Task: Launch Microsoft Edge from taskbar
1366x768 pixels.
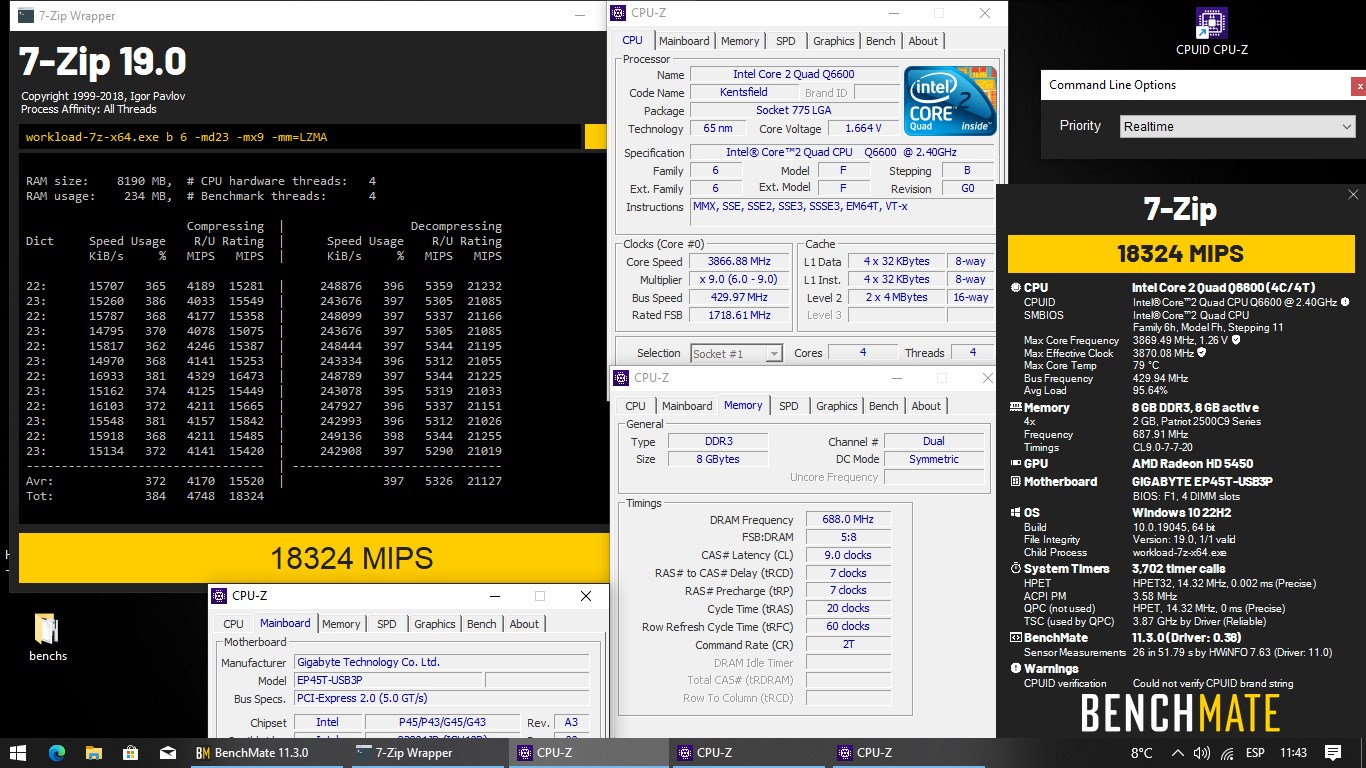Action: coord(56,753)
